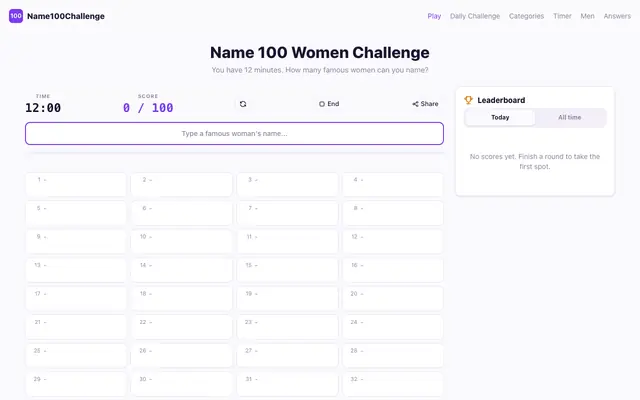
Task: Click answer slot number 20
Action: 393,298
